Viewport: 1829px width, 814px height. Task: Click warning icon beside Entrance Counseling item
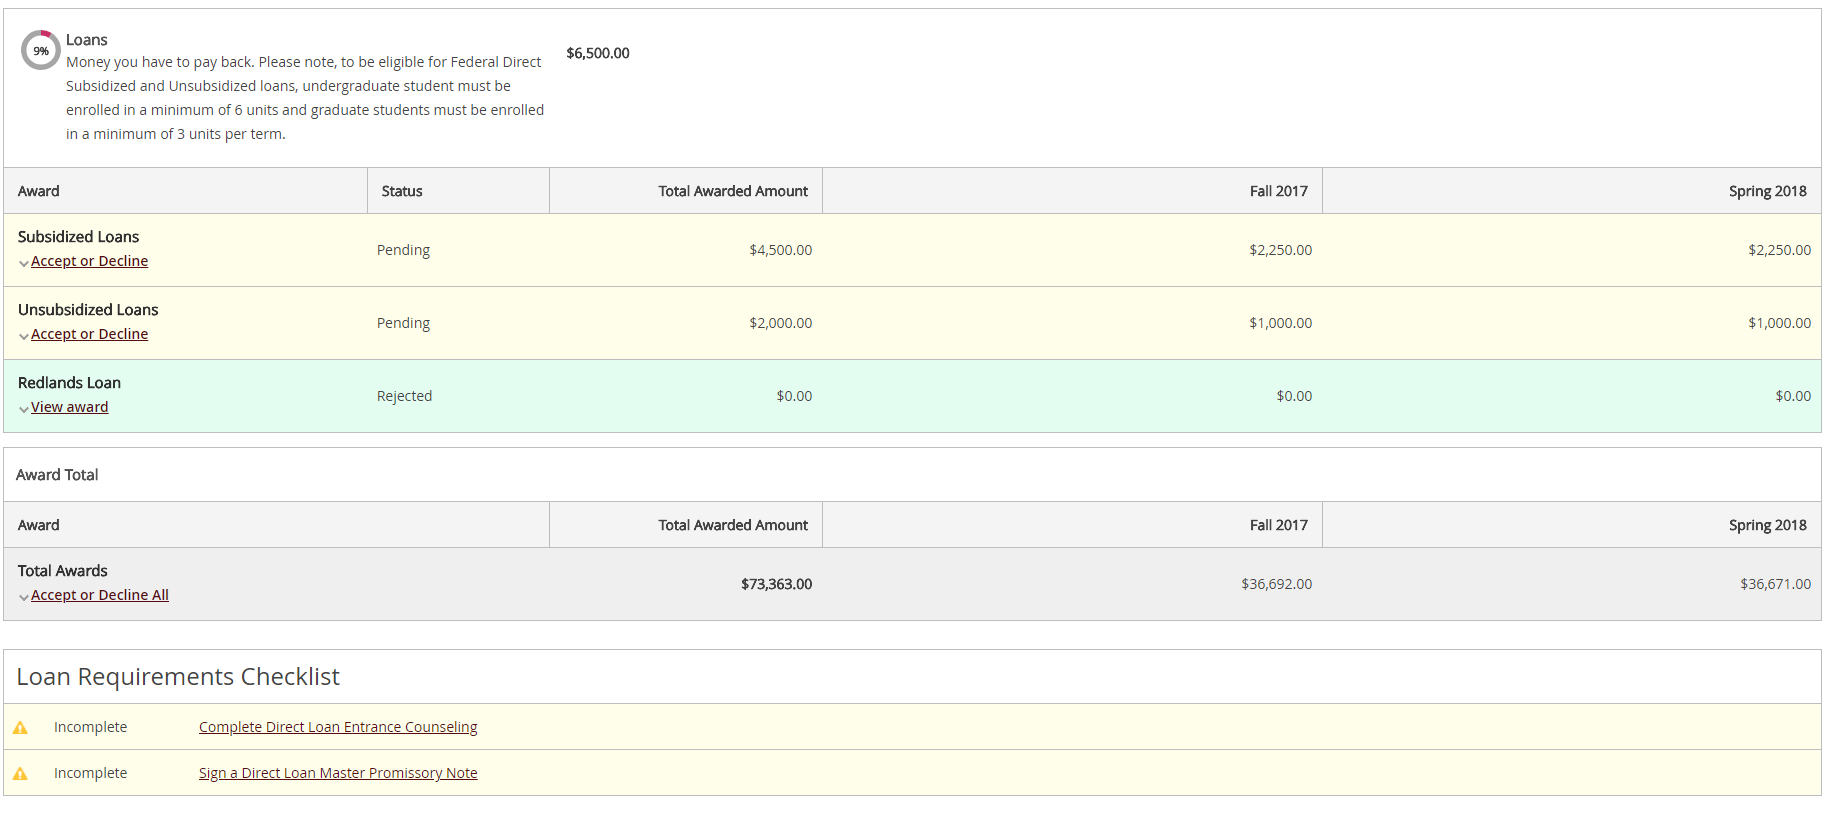point(20,728)
